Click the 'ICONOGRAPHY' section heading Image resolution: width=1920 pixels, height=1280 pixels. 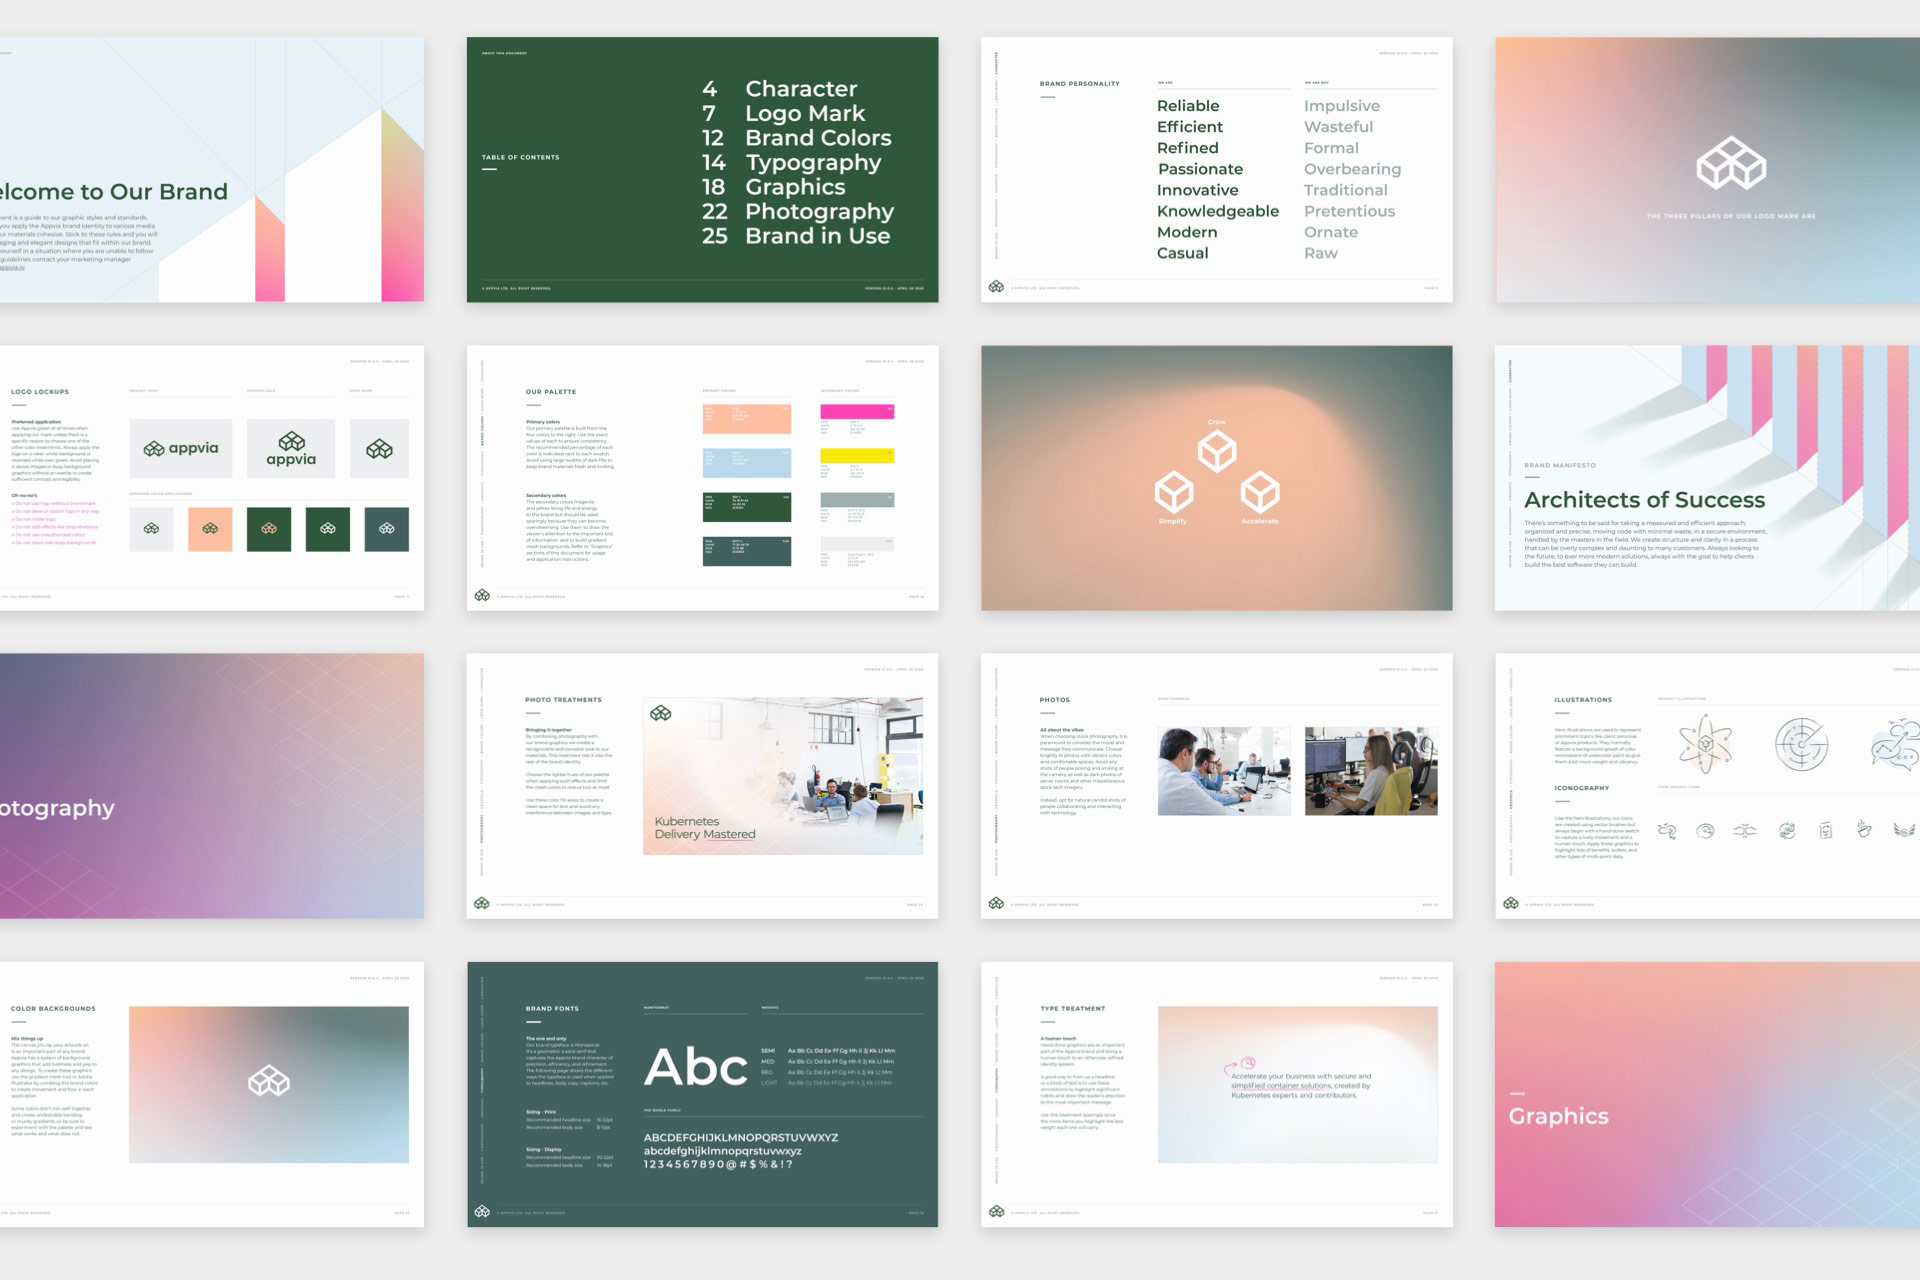(1581, 788)
